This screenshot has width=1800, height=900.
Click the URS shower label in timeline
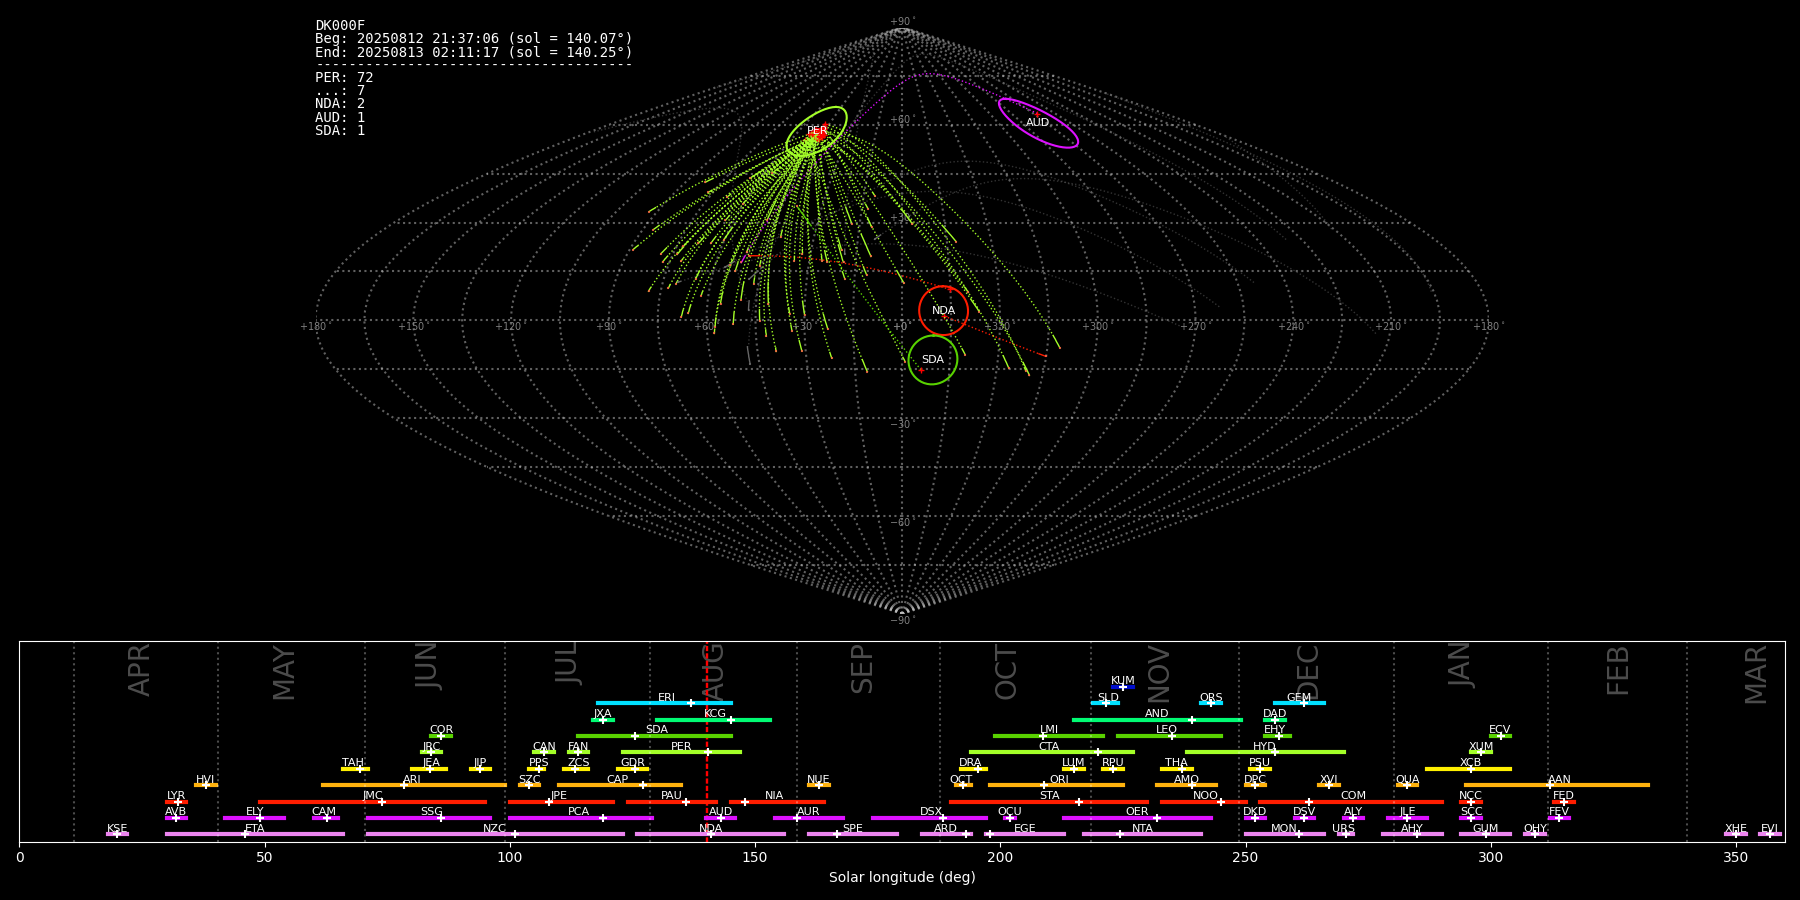(x=1343, y=828)
